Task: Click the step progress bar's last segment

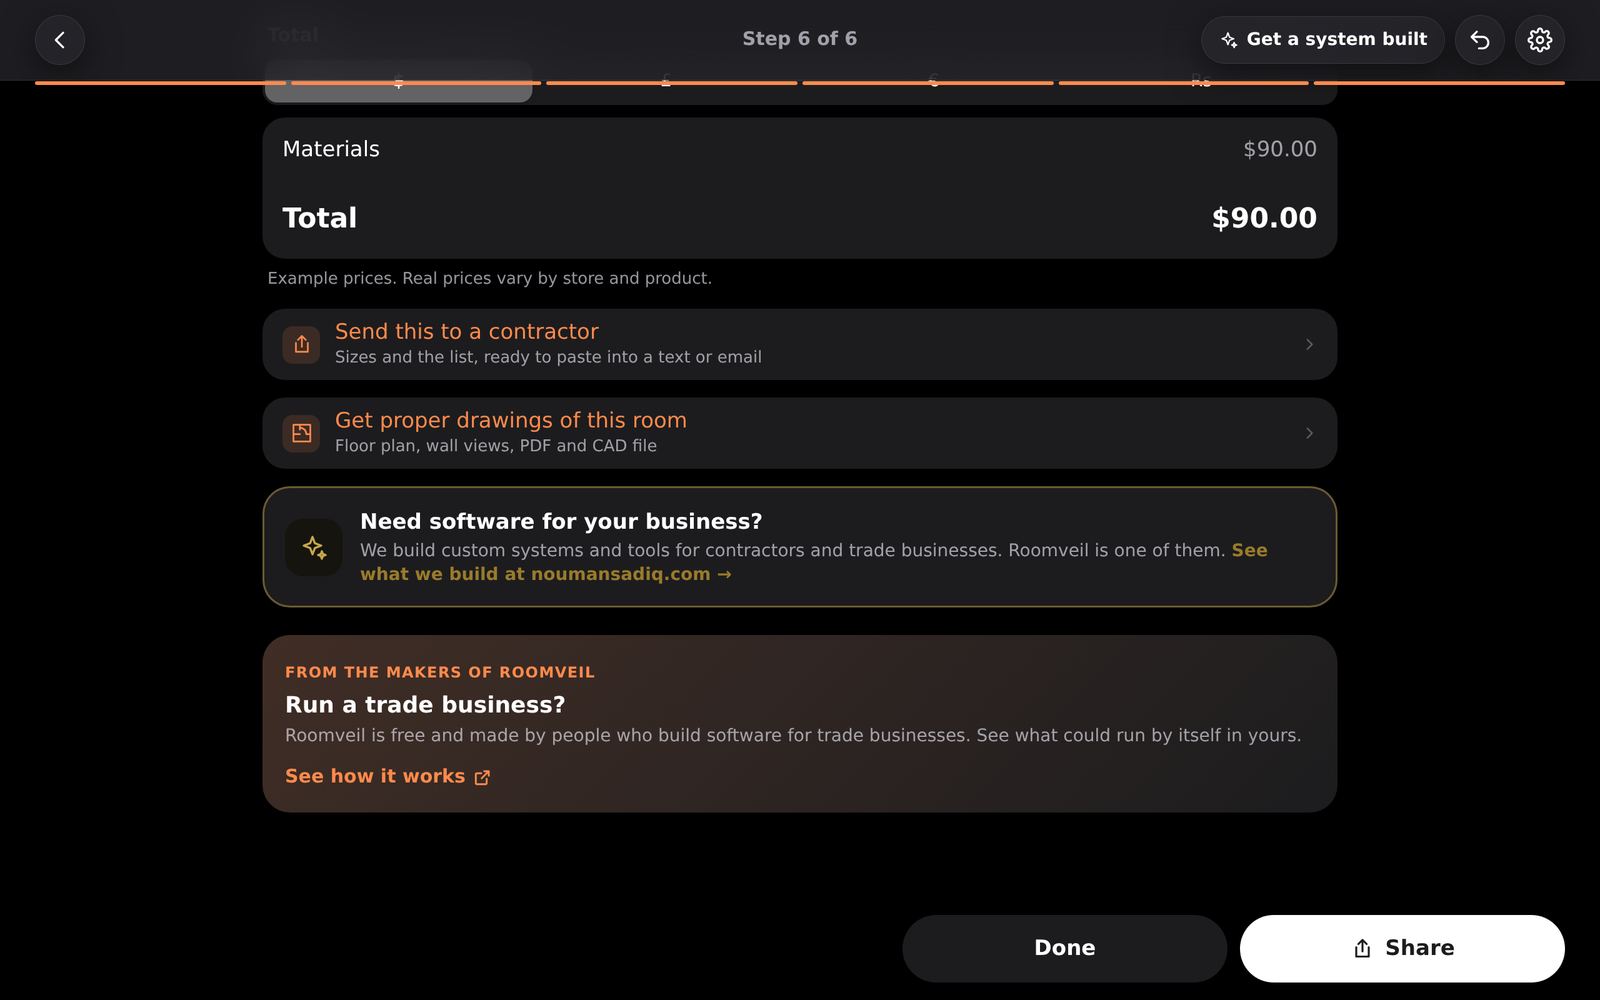Action: coord(1439,83)
